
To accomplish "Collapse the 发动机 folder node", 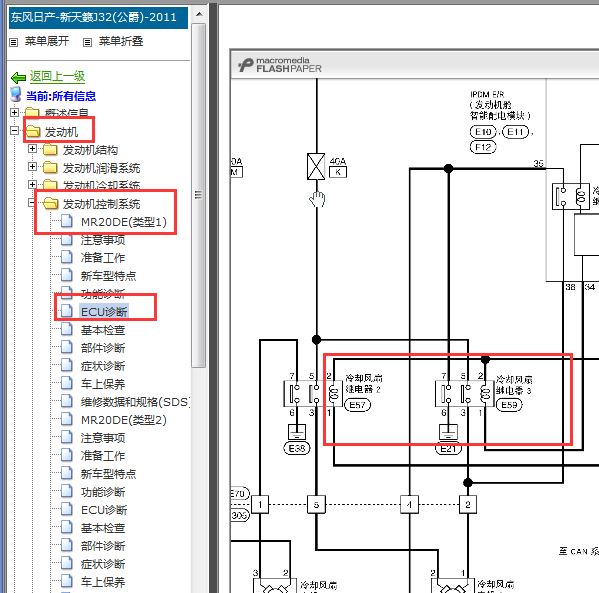I will click(x=14, y=131).
